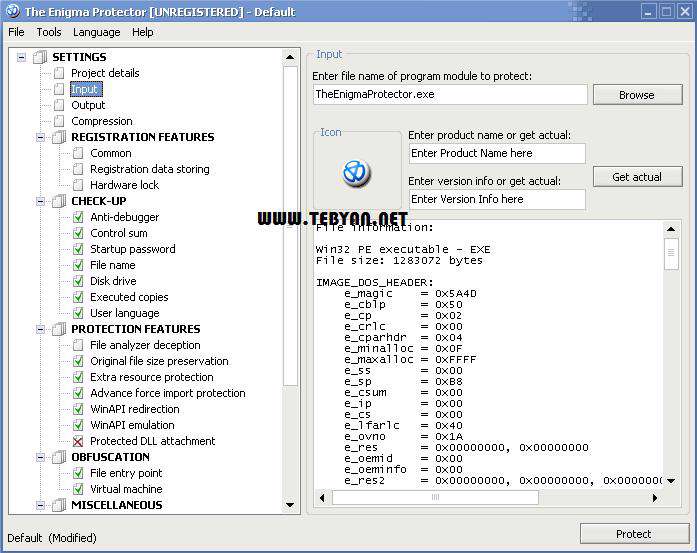This screenshot has width=697, height=553.
Task: Open the Tools menu
Action: coord(48,32)
